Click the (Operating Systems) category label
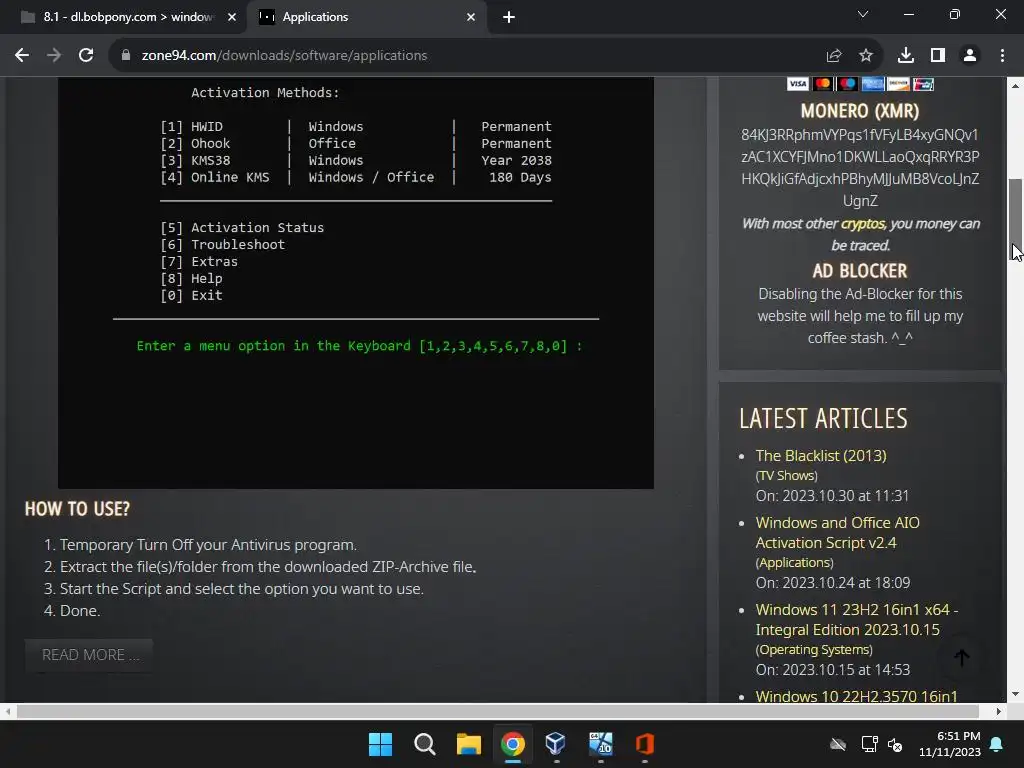The width and height of the screenshot is (1024, 768). click(x=814, y=649)
